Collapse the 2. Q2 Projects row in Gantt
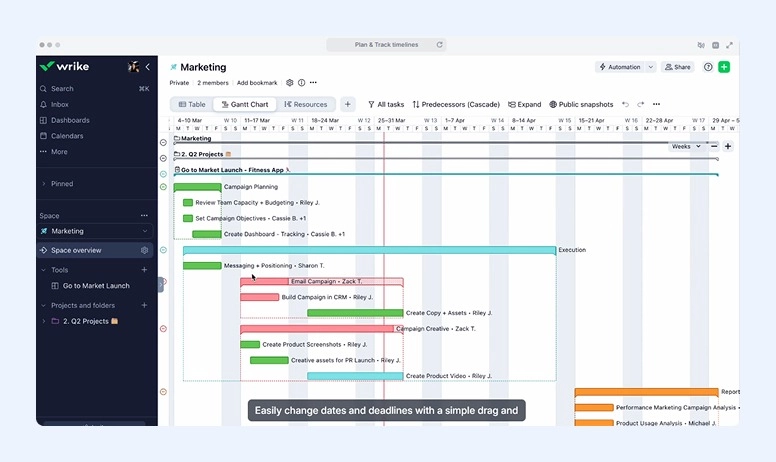The height and width of the screenshot is (462, 776). pyautogui.click(x=163, y=158)
